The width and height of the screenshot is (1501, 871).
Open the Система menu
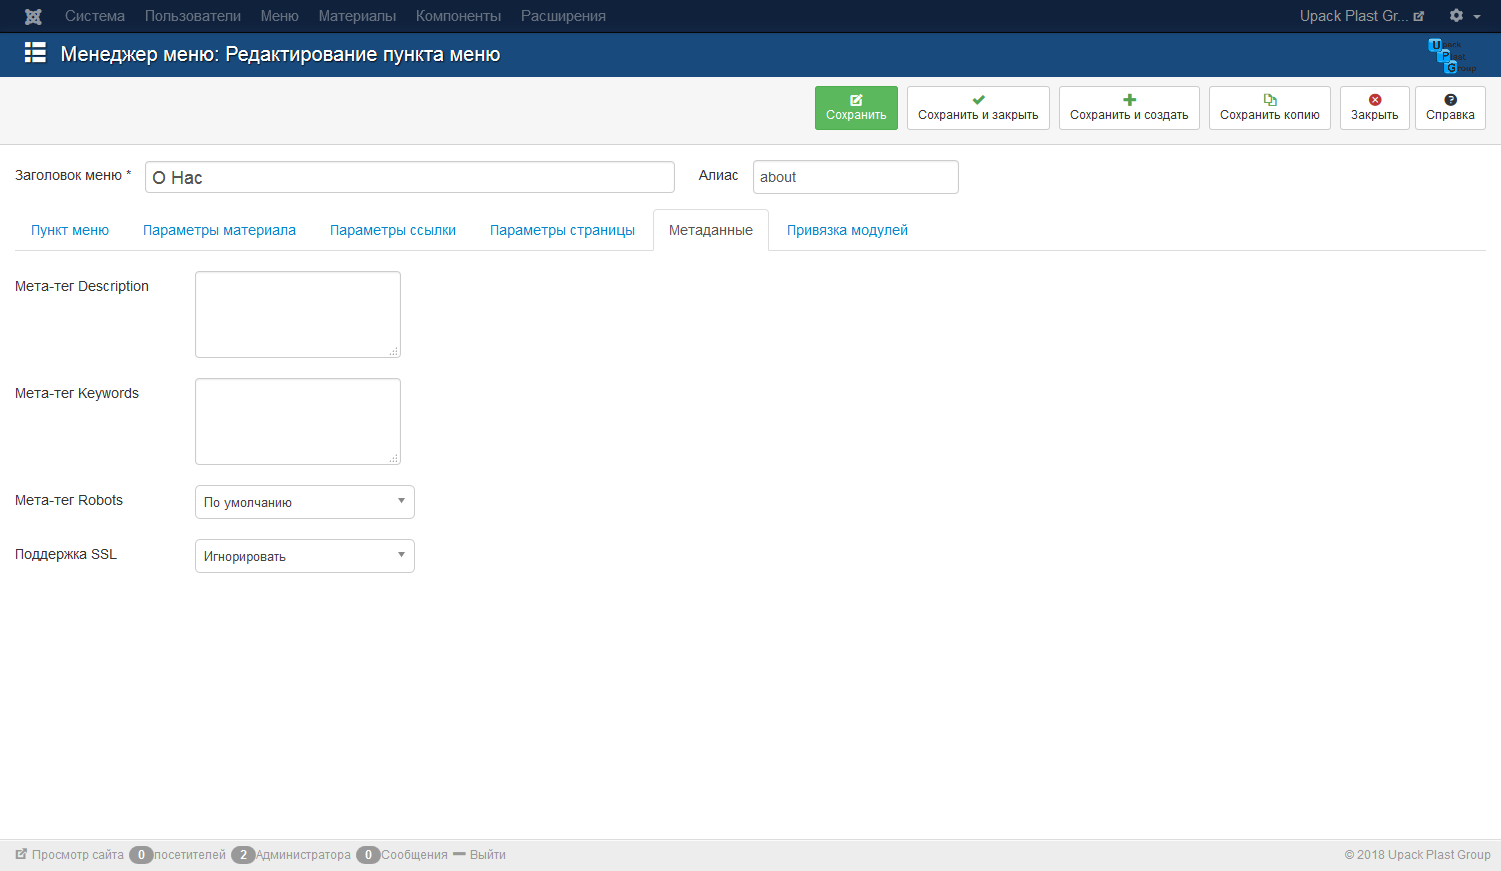[95, 16]
